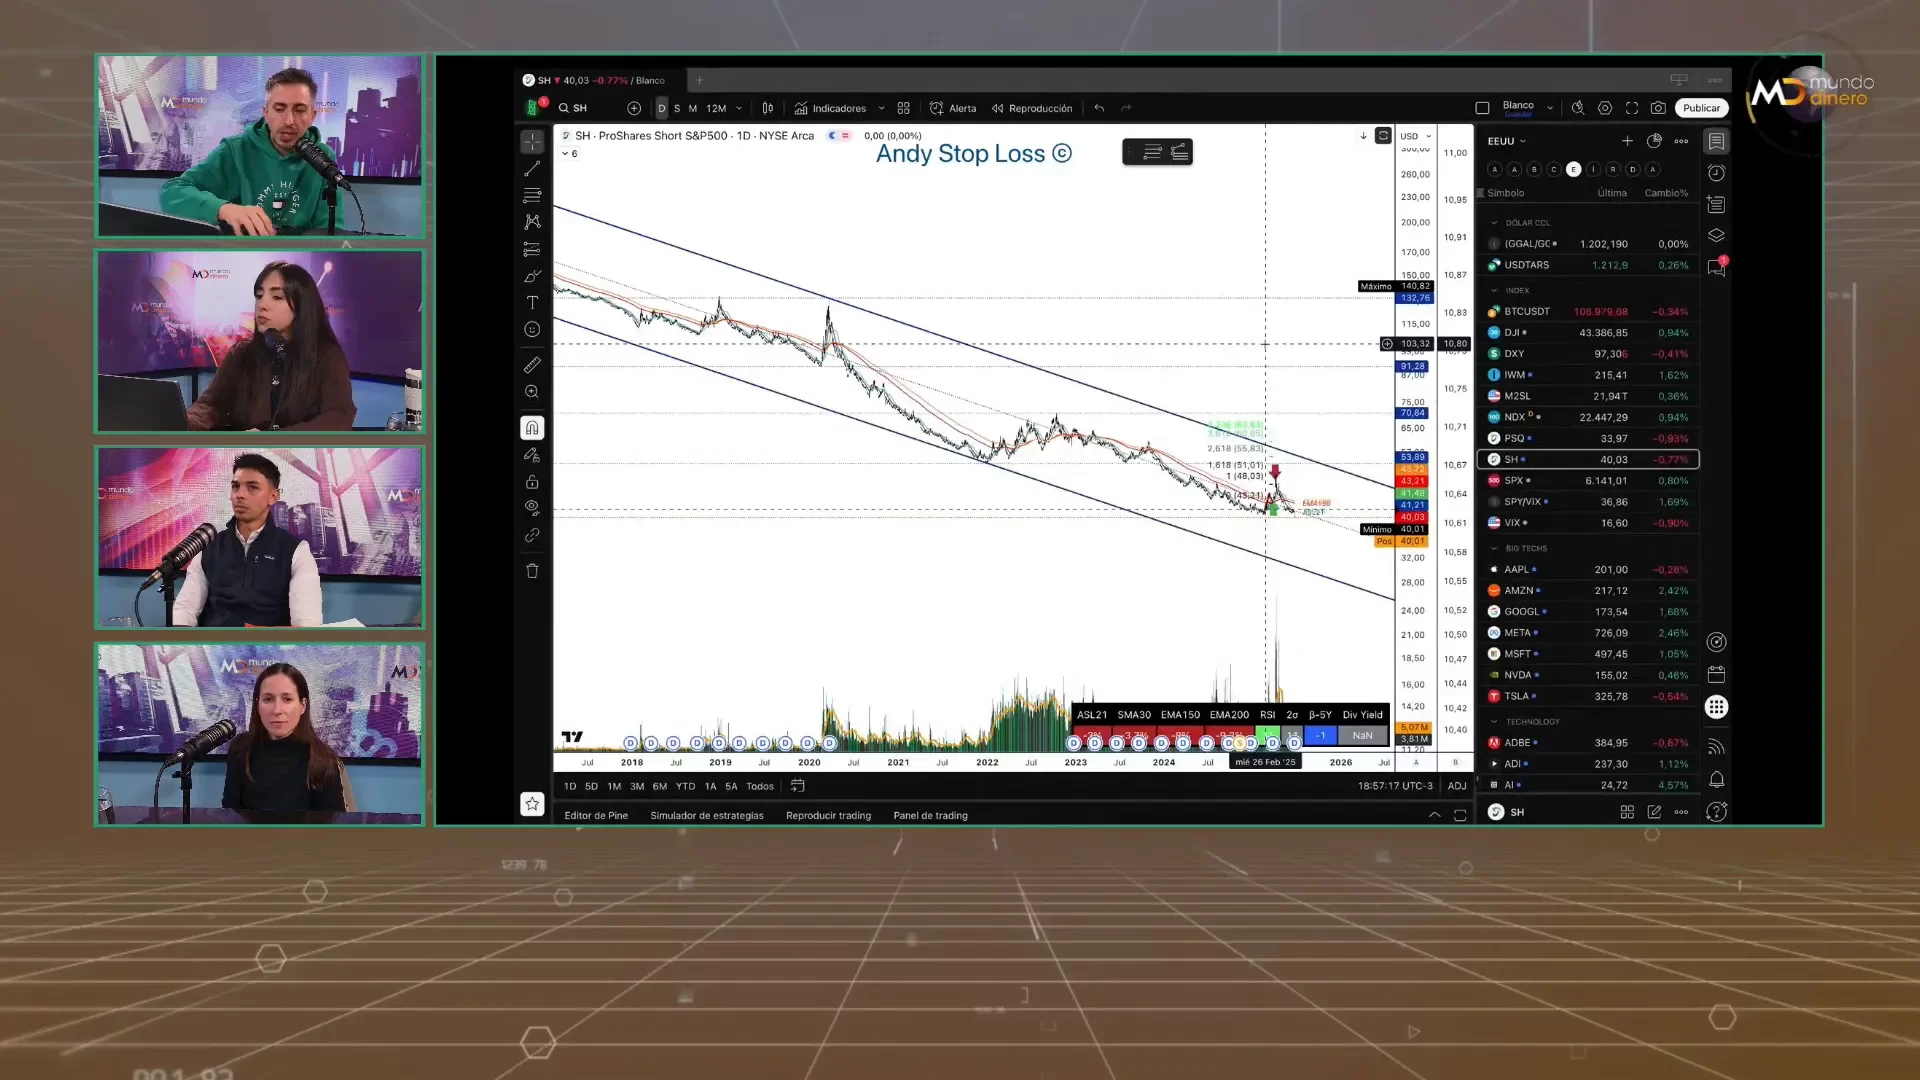This screenshot has width=1920, height=1080.
Task: Open the Fibonacci retracement tools
Action: [x=532, y=195]
